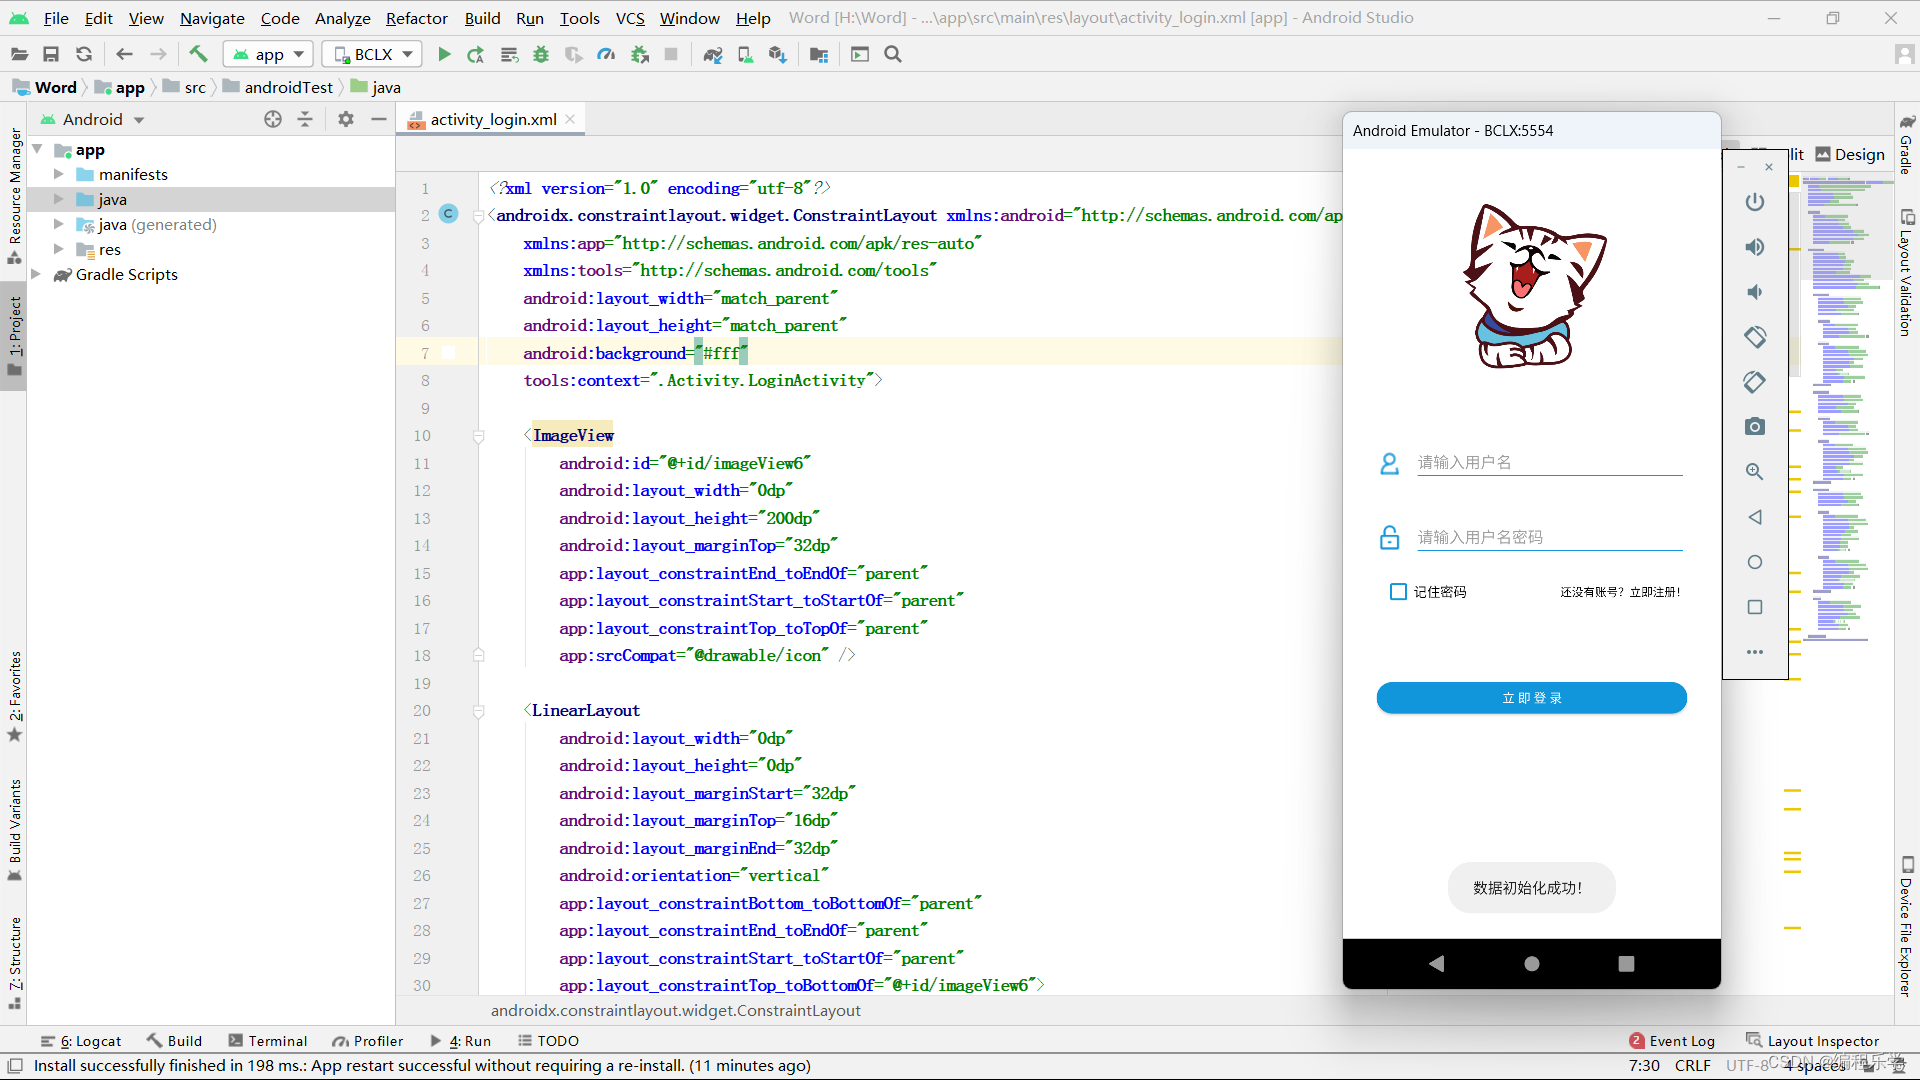Open the BCLX device selector dropdown
The width and height of the screenshot is (1920, 1080).
[372, 54]
